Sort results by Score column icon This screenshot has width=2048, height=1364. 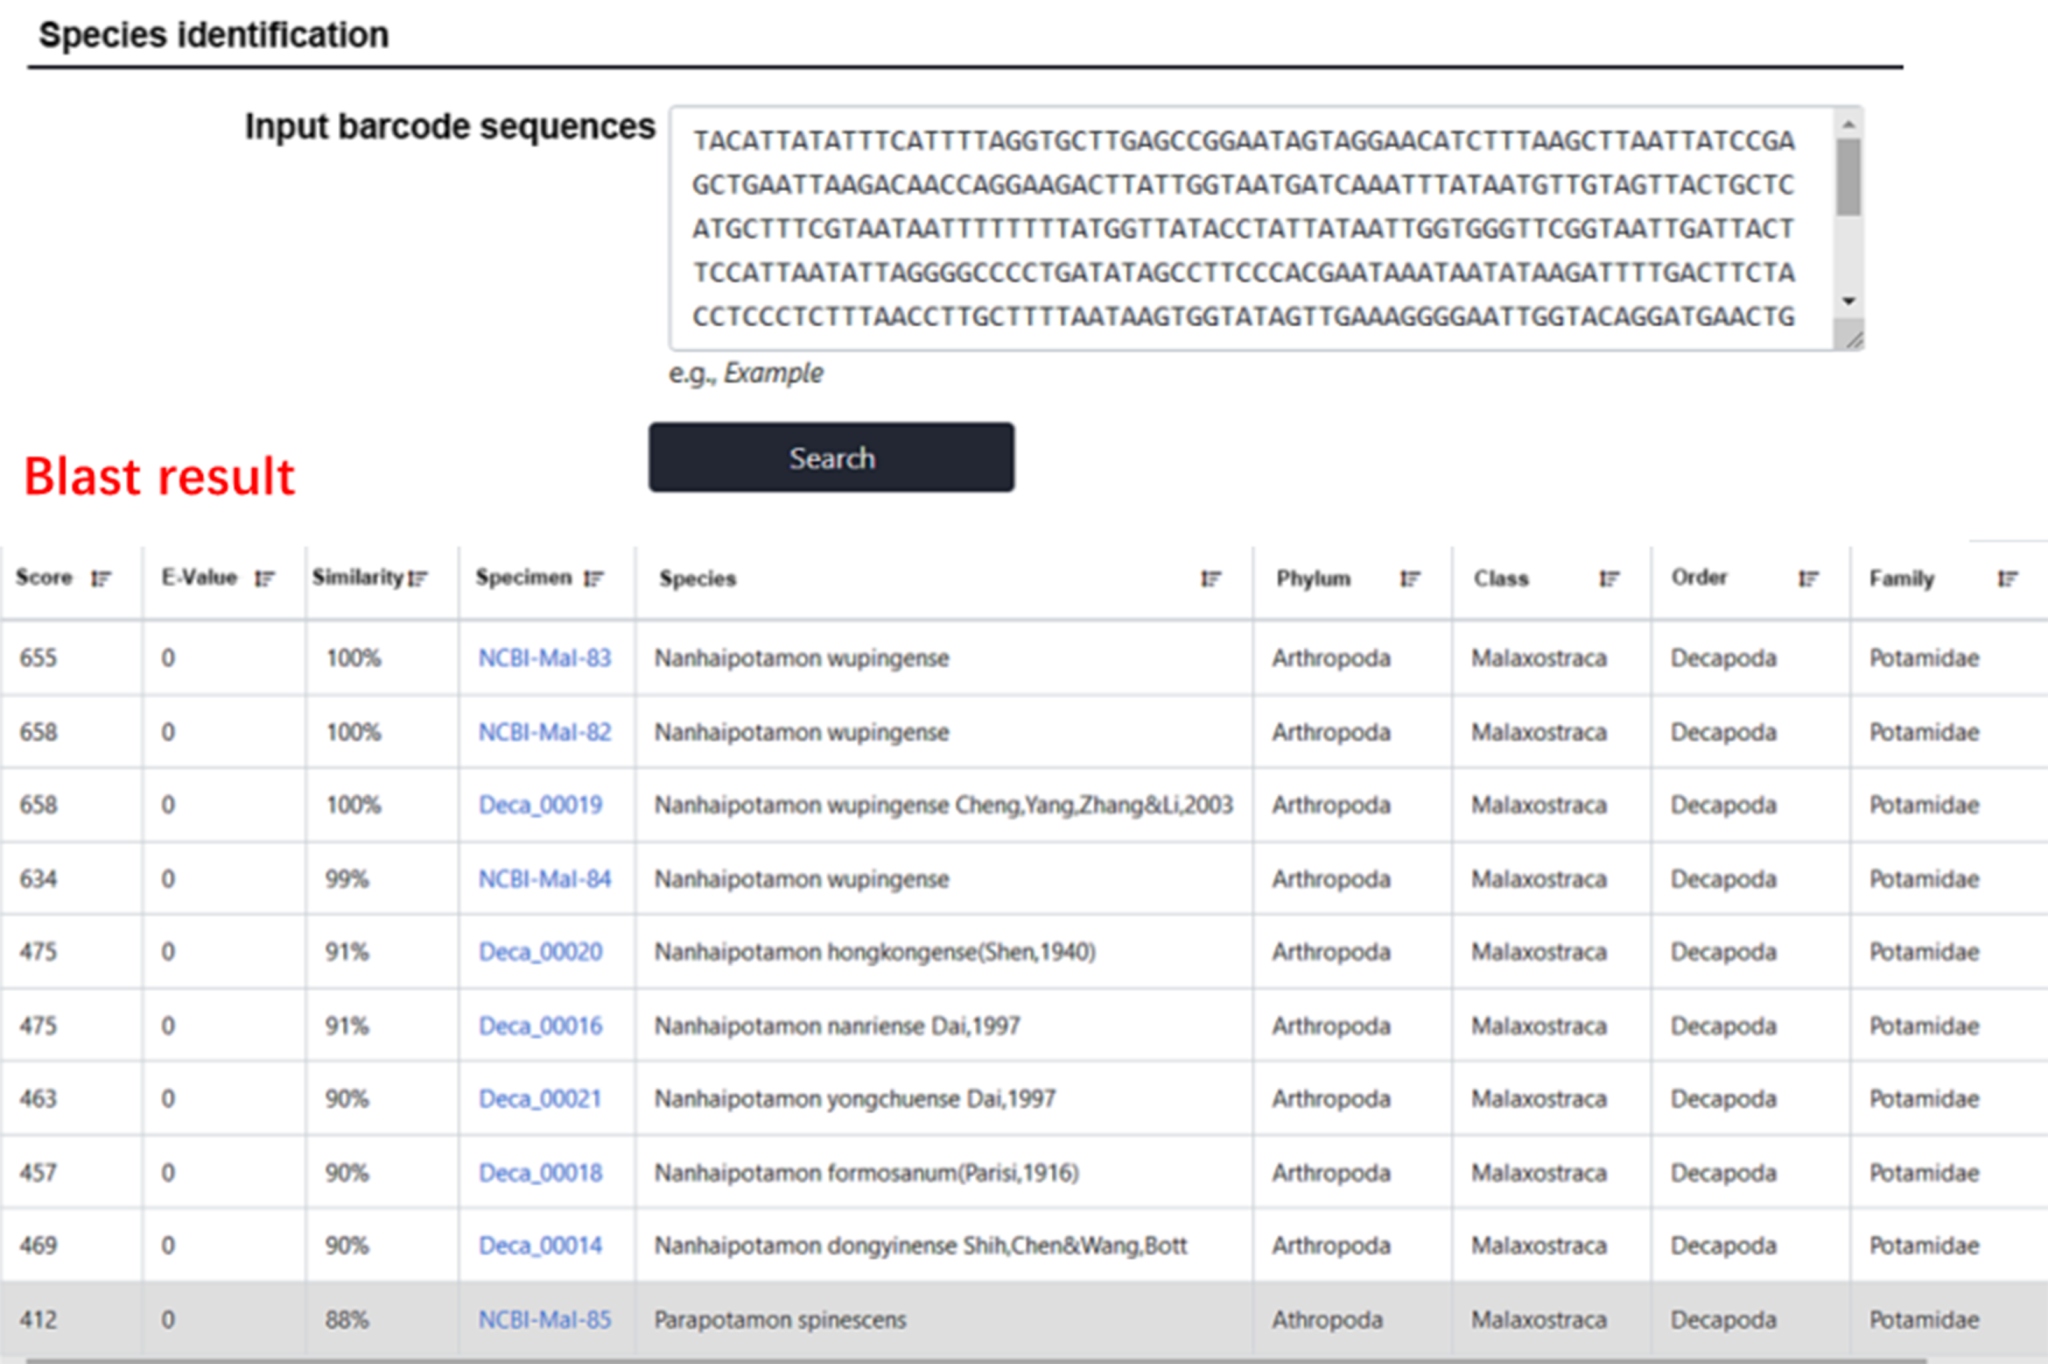click(x=100, y=579)
